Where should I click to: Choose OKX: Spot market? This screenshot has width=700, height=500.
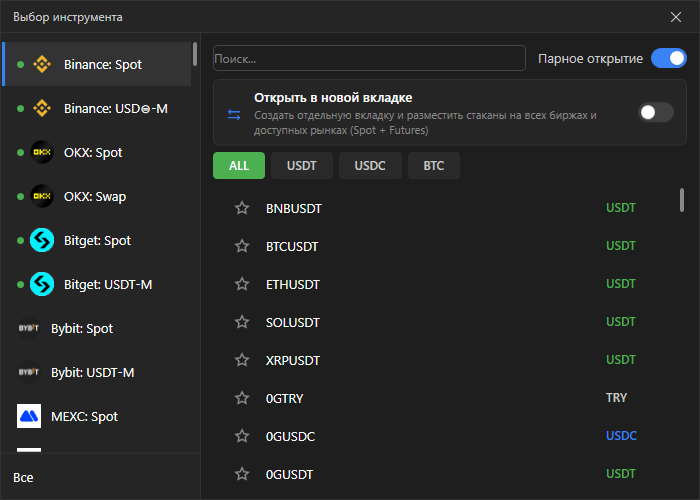tap(97, 152)
